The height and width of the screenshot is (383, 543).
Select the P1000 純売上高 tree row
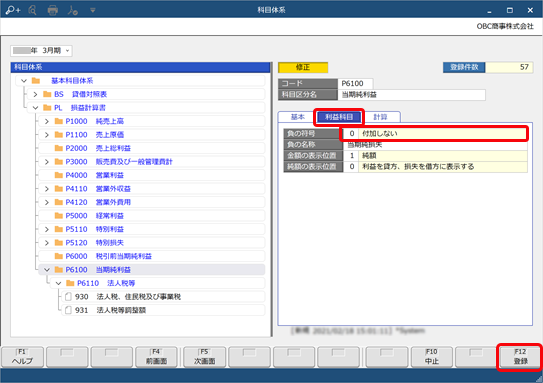click(x=152, y=121)
